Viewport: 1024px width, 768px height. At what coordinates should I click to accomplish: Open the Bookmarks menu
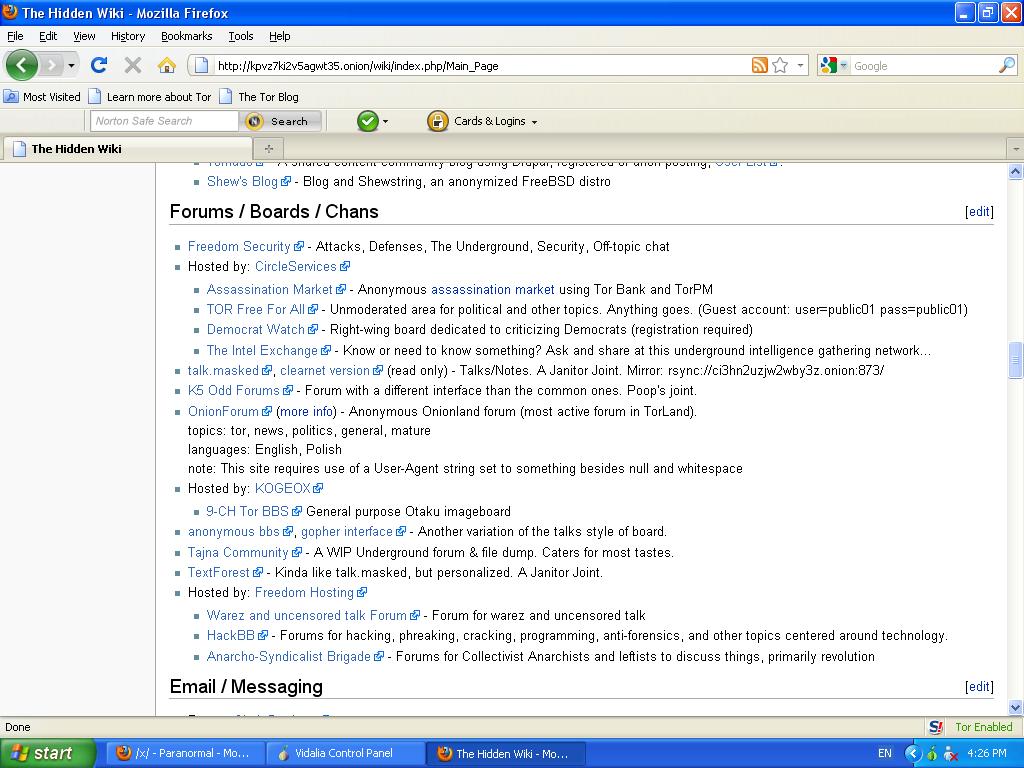pos(186,36)
